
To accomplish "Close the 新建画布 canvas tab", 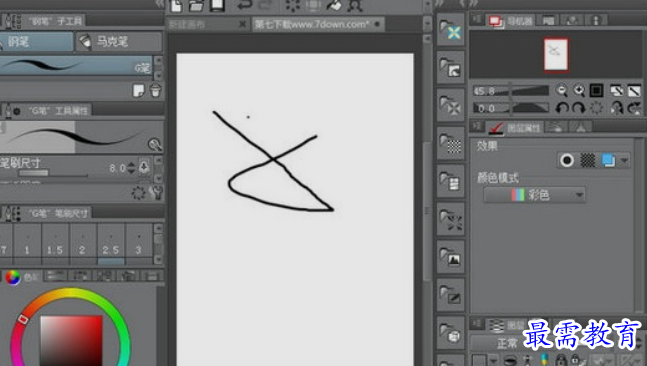I will [242, 25].
